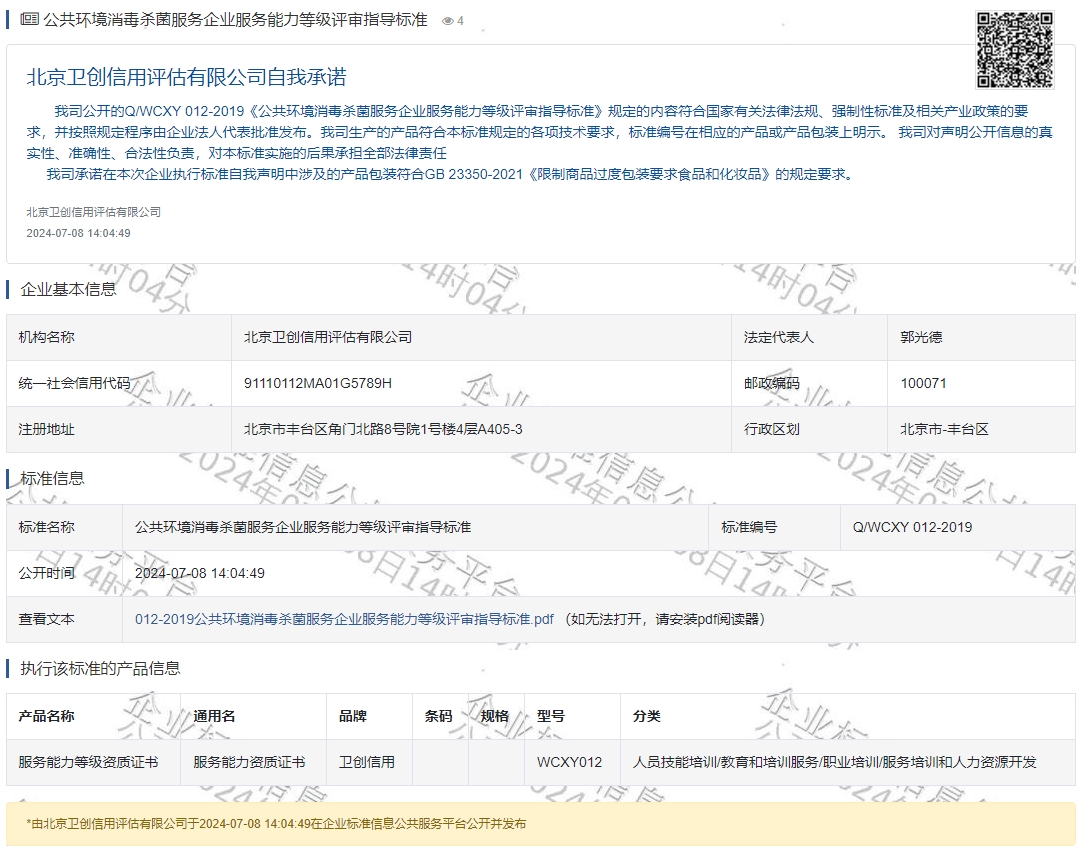1083x854 pixels.
Task: Click the common name 服务能力资质证书
Action: [x=249, y=762]
